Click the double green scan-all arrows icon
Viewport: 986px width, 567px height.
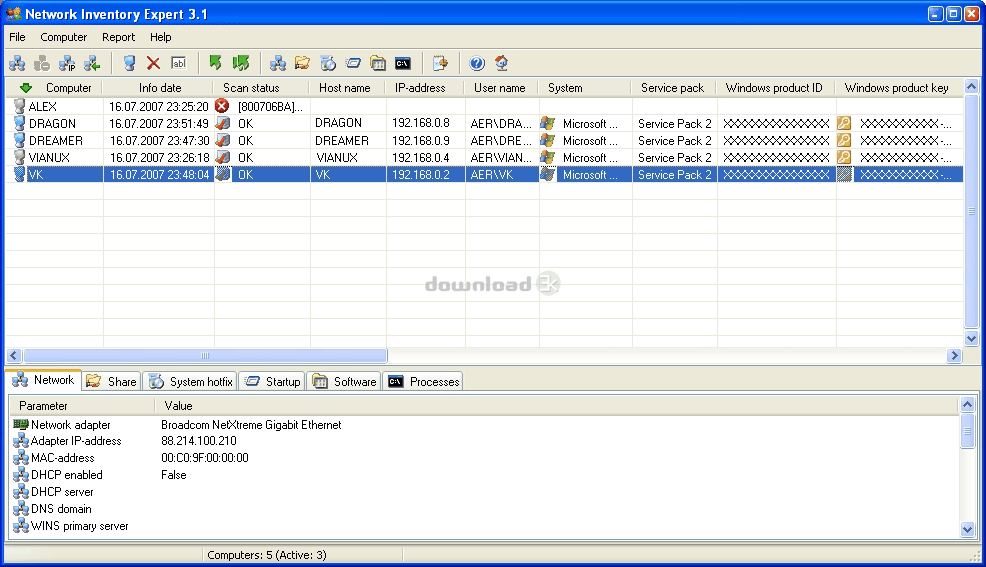coord(241,63)
